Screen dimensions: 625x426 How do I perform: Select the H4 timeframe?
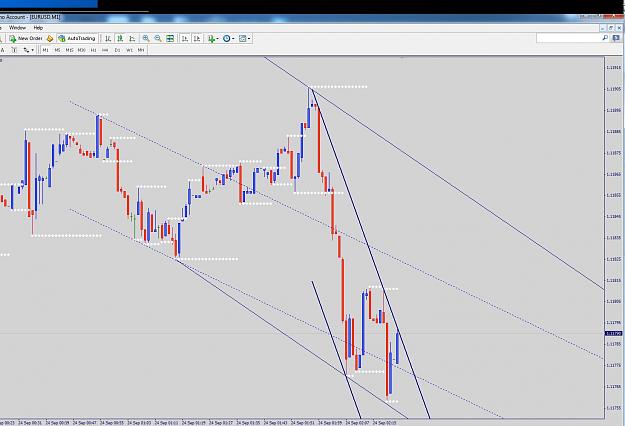(x=105, y=50)
